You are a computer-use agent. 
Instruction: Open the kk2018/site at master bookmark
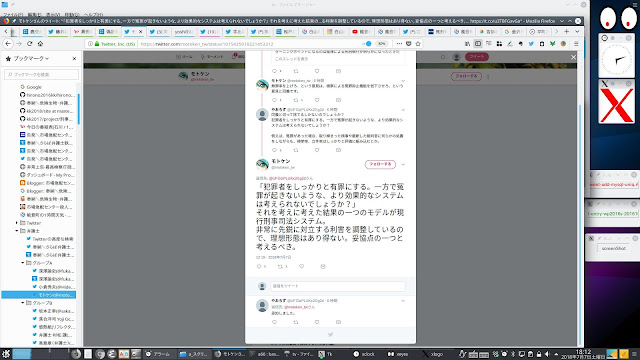click(x=47, y=111)
